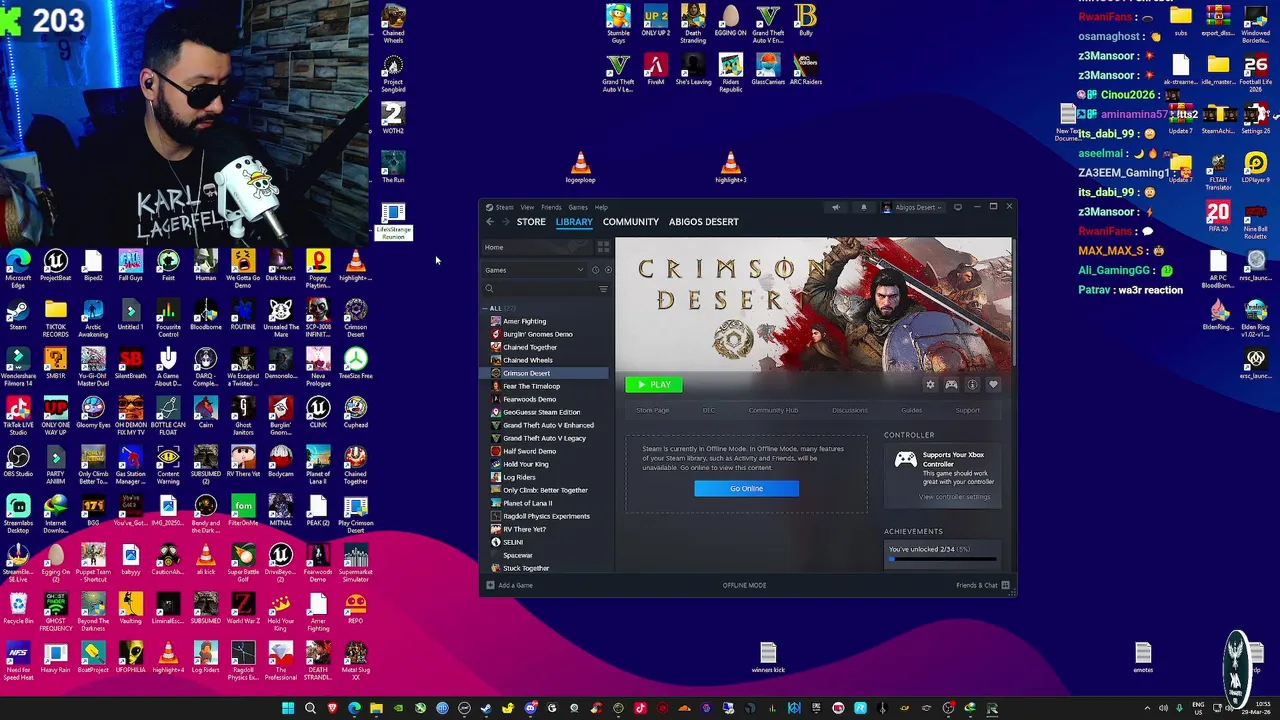
Task: Open controller layout icon for Crimson Desert
Action: coord(951,385)
